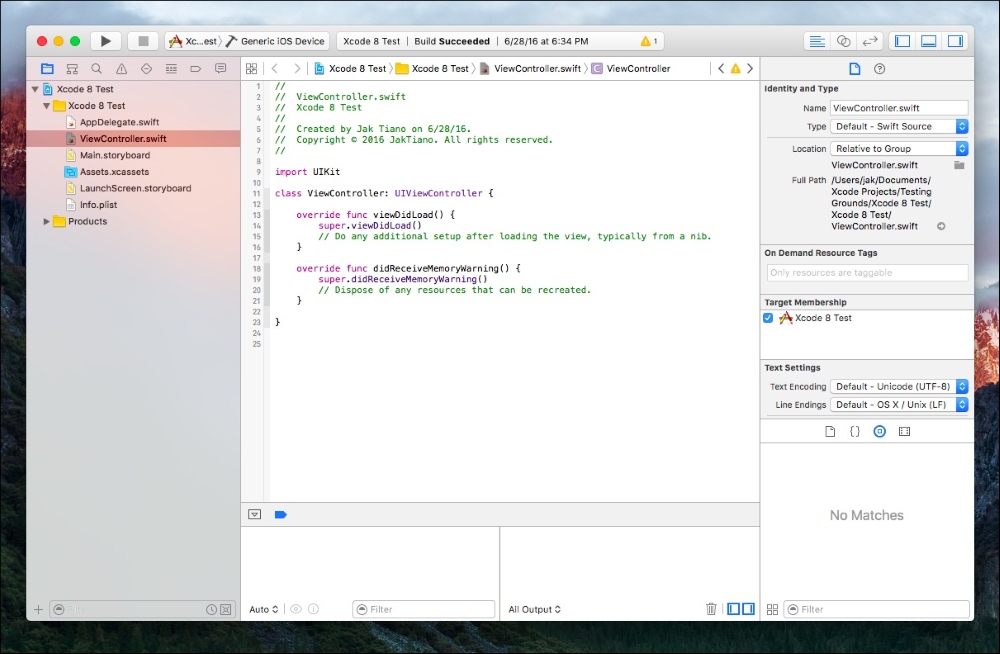1000x654 pixels.
Task: Click the add file plus button
Action: pos(38,609)
